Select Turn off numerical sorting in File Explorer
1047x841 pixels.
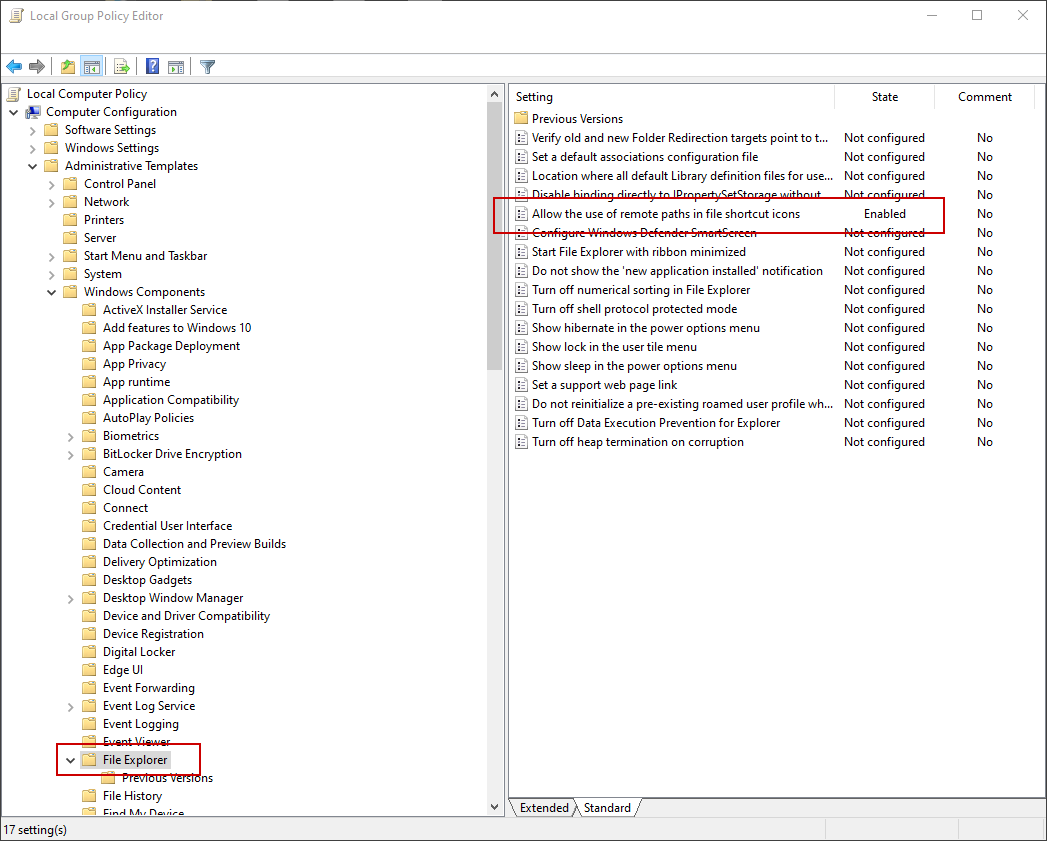641,290
